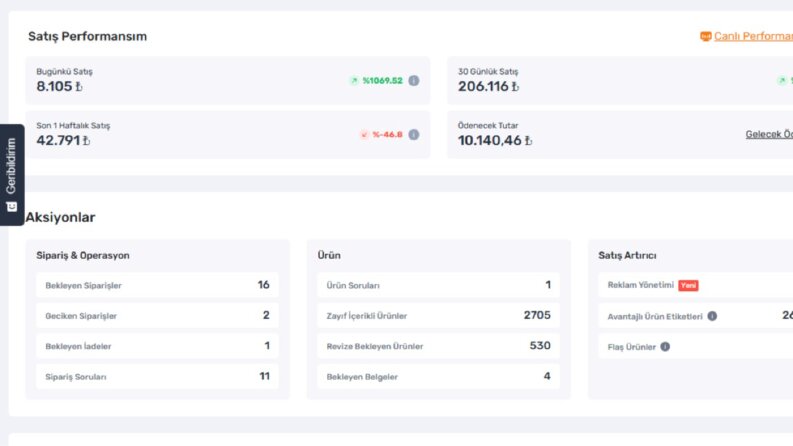The height and width of the screenshot is (446, 793).
Task: Click the Ürün card title
Action: coord(329,255)
